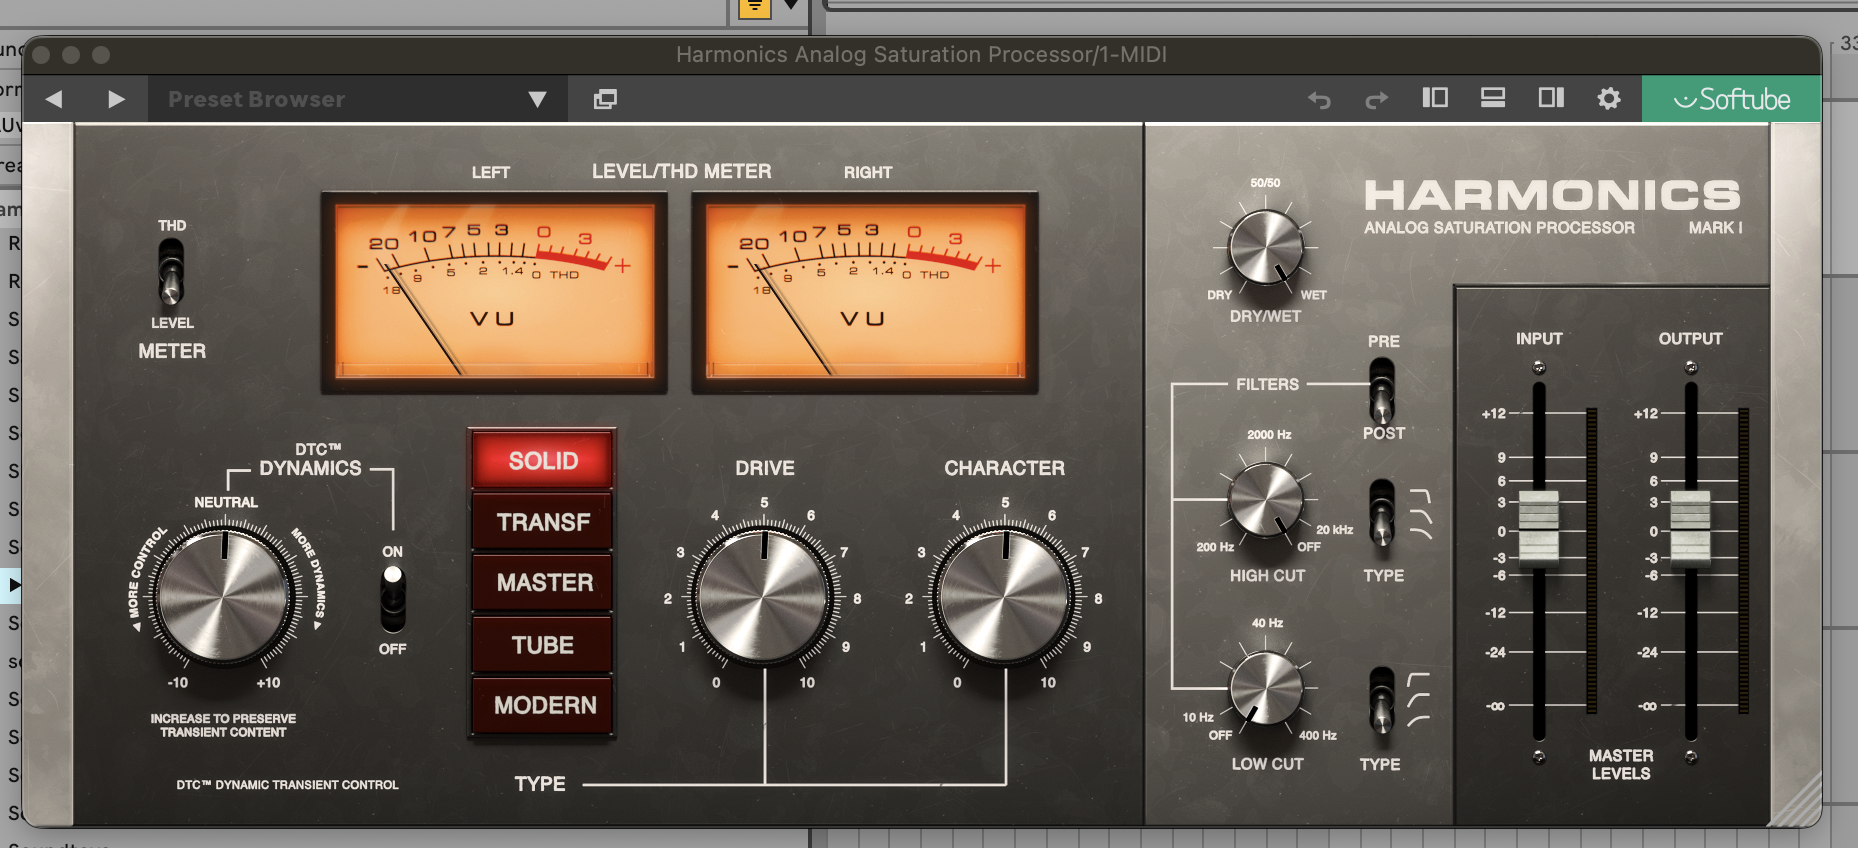Redo the last change
Viewport: 1858px width, 848px height.
[x=1377, y=99]
